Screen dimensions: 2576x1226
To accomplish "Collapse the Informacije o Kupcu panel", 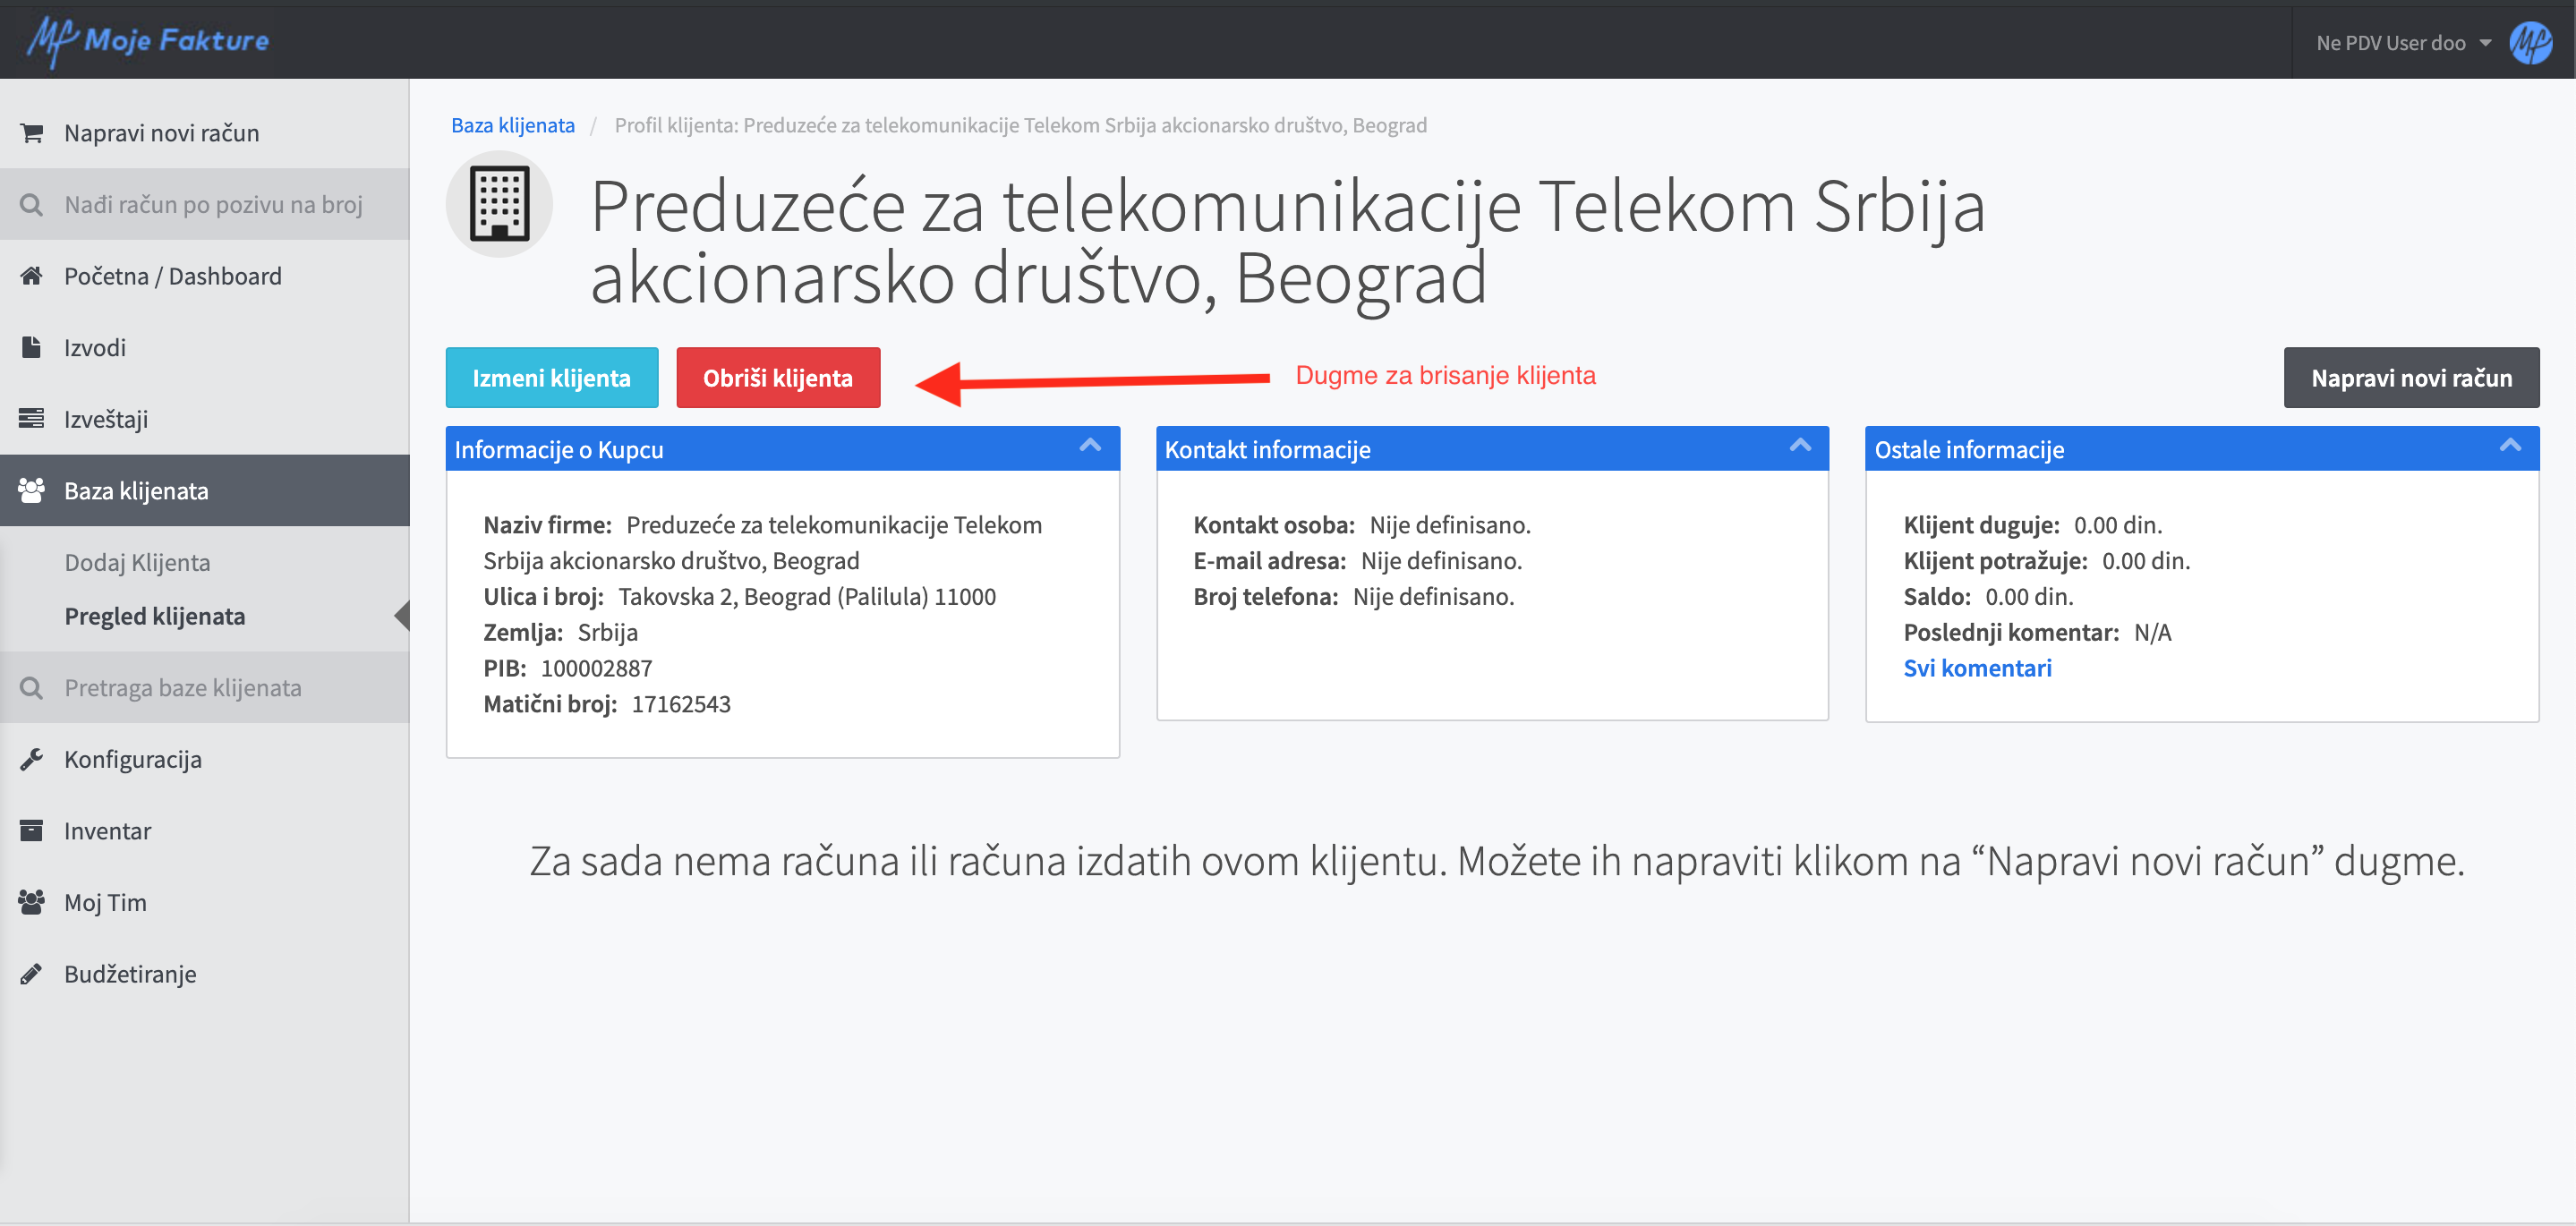I will coord(1090,447).
